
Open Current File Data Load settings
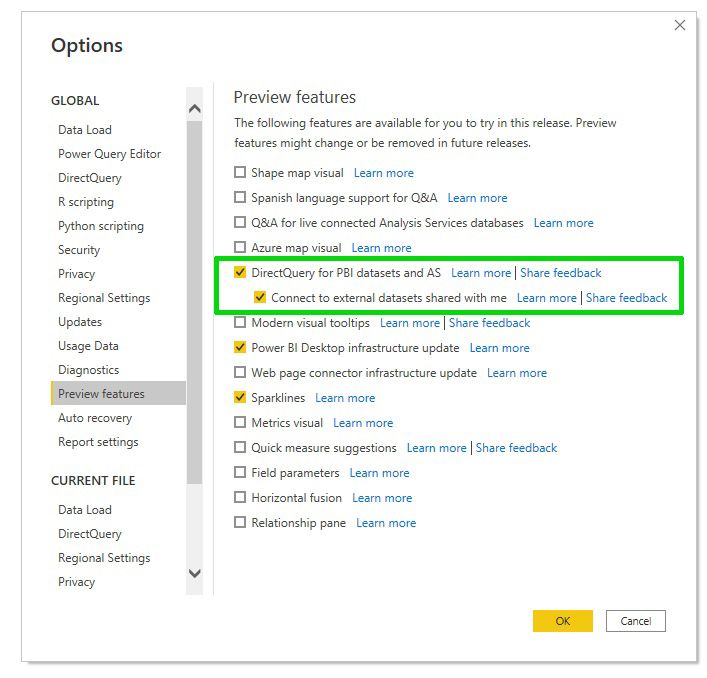[85, 510]
